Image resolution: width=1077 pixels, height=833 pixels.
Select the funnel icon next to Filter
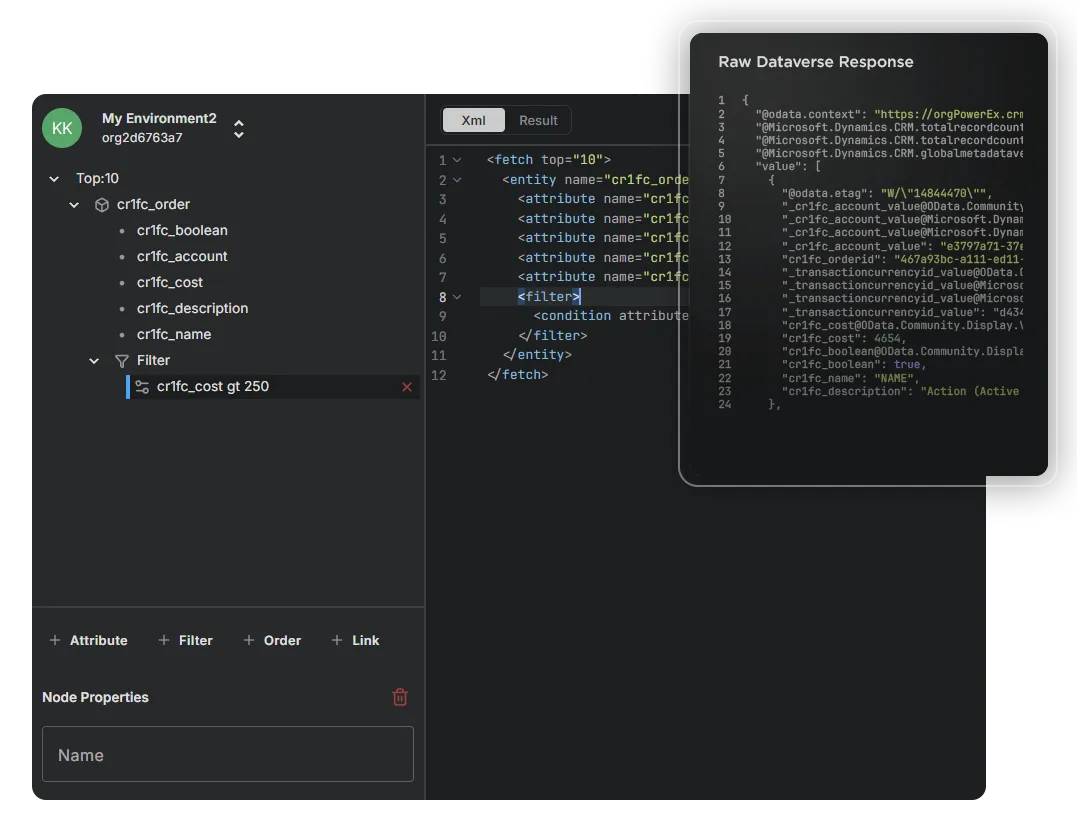click(x=120, y=360)
